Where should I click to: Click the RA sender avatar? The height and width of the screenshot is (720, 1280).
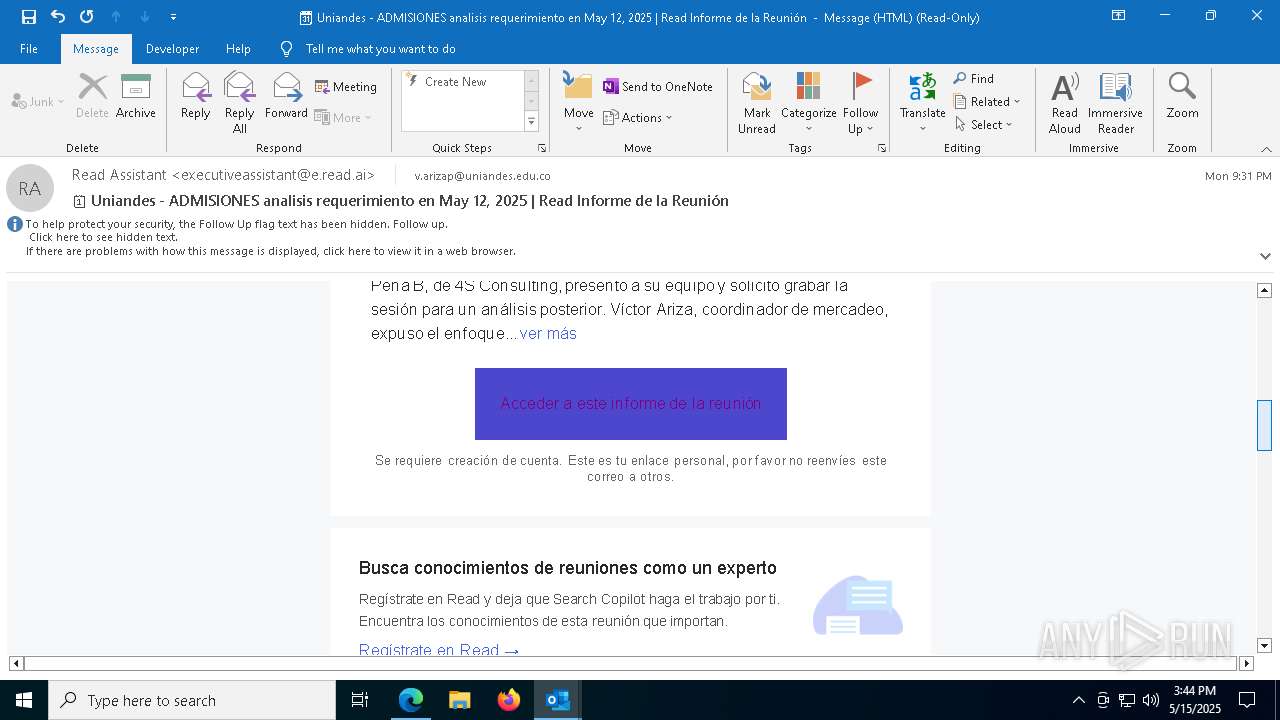(30, 188)
